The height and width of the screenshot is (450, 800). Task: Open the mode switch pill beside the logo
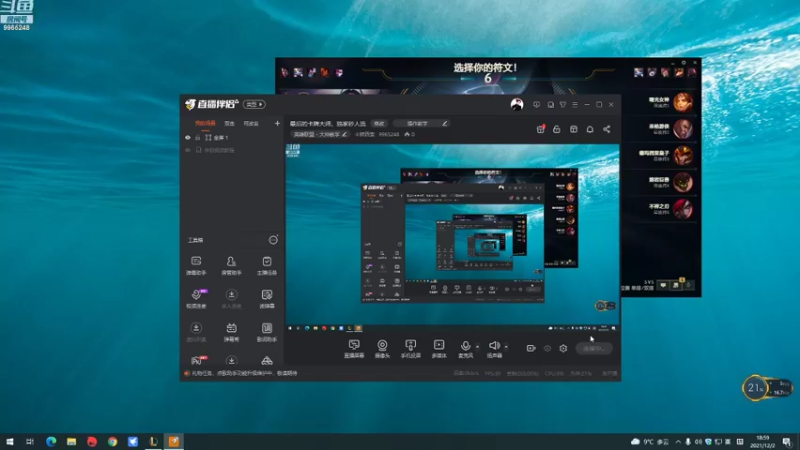254,104
